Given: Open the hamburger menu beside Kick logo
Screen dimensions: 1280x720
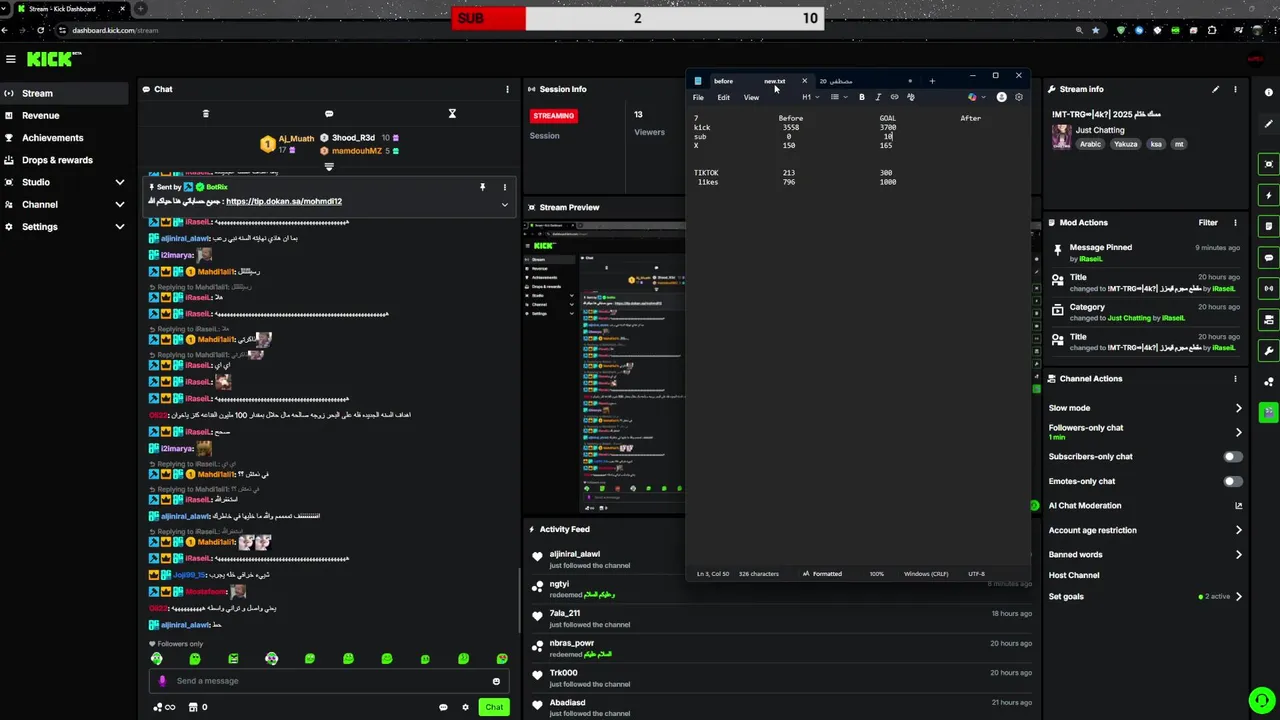Looking at the screenshot, I should [11, 59].
